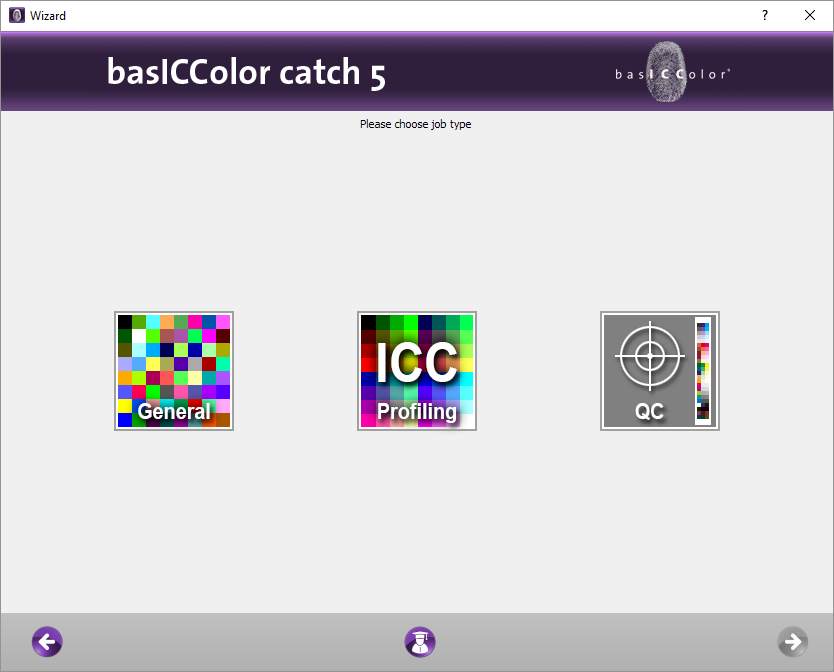Screen dimensions: 834x672
Task: Proceed using the forward arrow button
Action: coord(792,642)
